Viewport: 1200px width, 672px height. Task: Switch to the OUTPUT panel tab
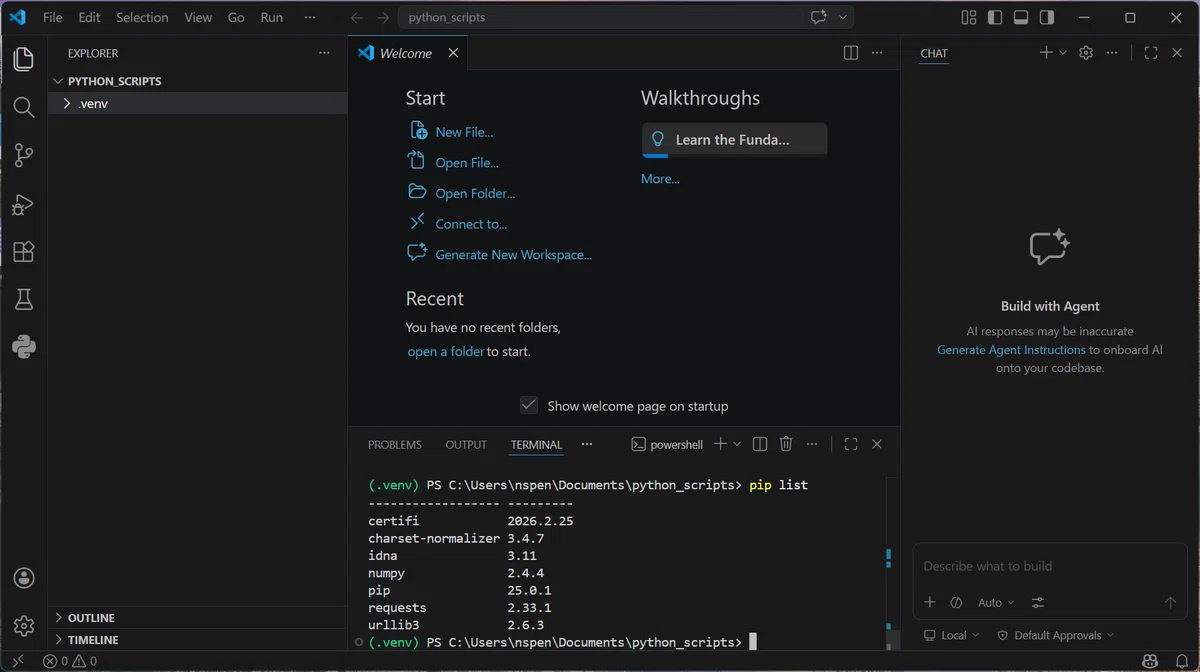pyautogui.click(x=466, y=445)
